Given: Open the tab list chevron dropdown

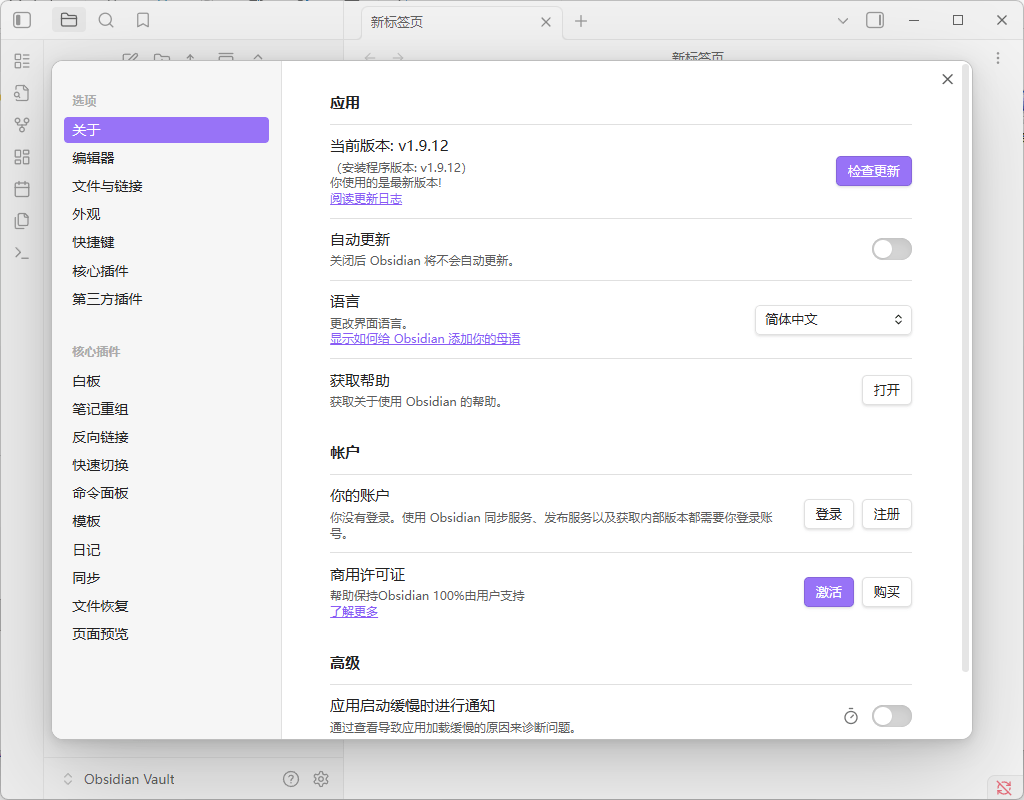Looking at the screenshot, I should point(844,20).
